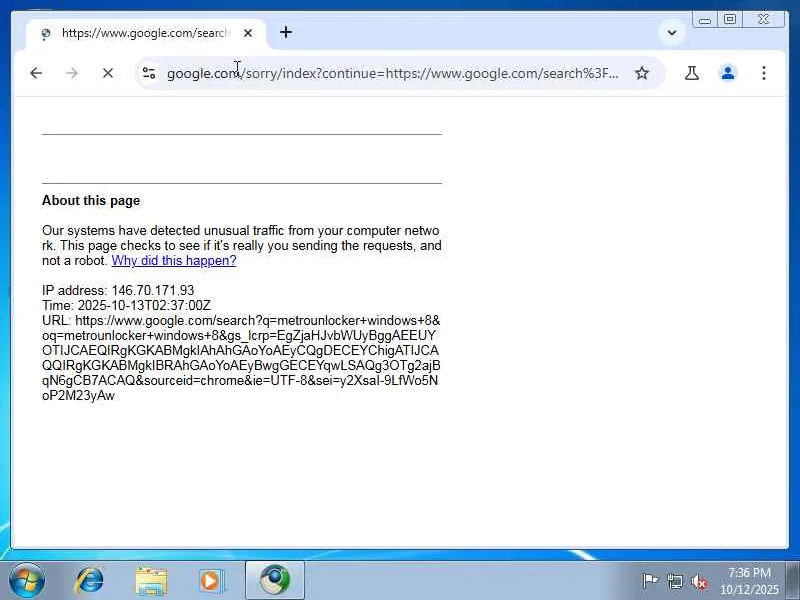
Task: Click the IP address 146.70.171.93 text
Action: (118, 290)
